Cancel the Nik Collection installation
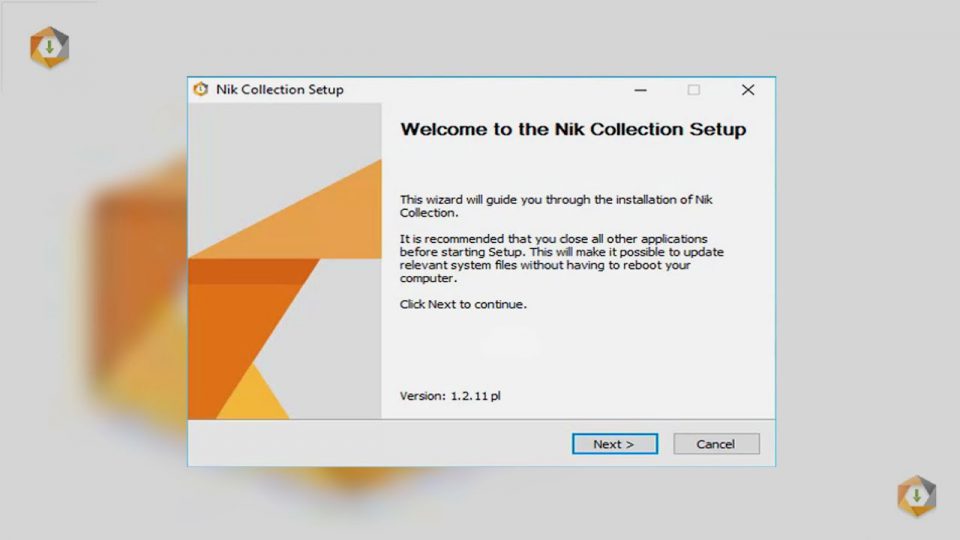Viewport: 960px width, 540px height. 716,444
